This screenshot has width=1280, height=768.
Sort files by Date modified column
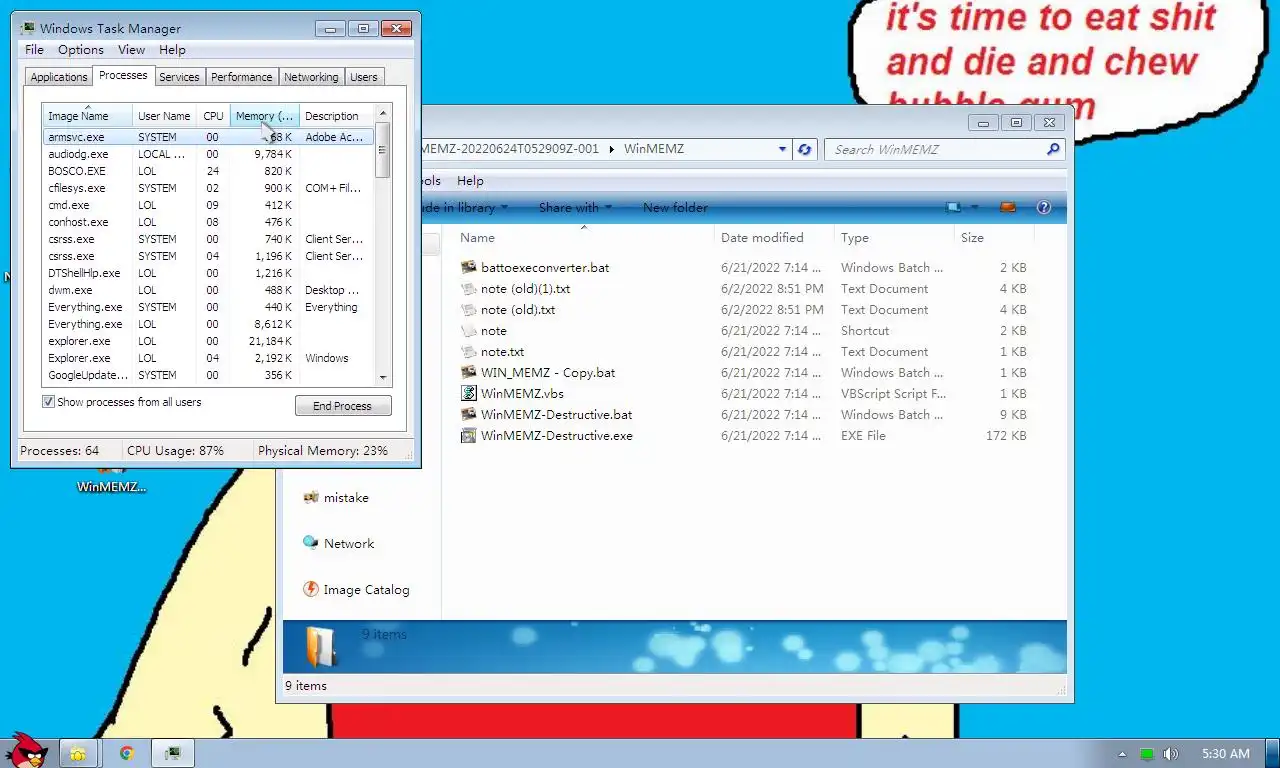pos(774,238)
